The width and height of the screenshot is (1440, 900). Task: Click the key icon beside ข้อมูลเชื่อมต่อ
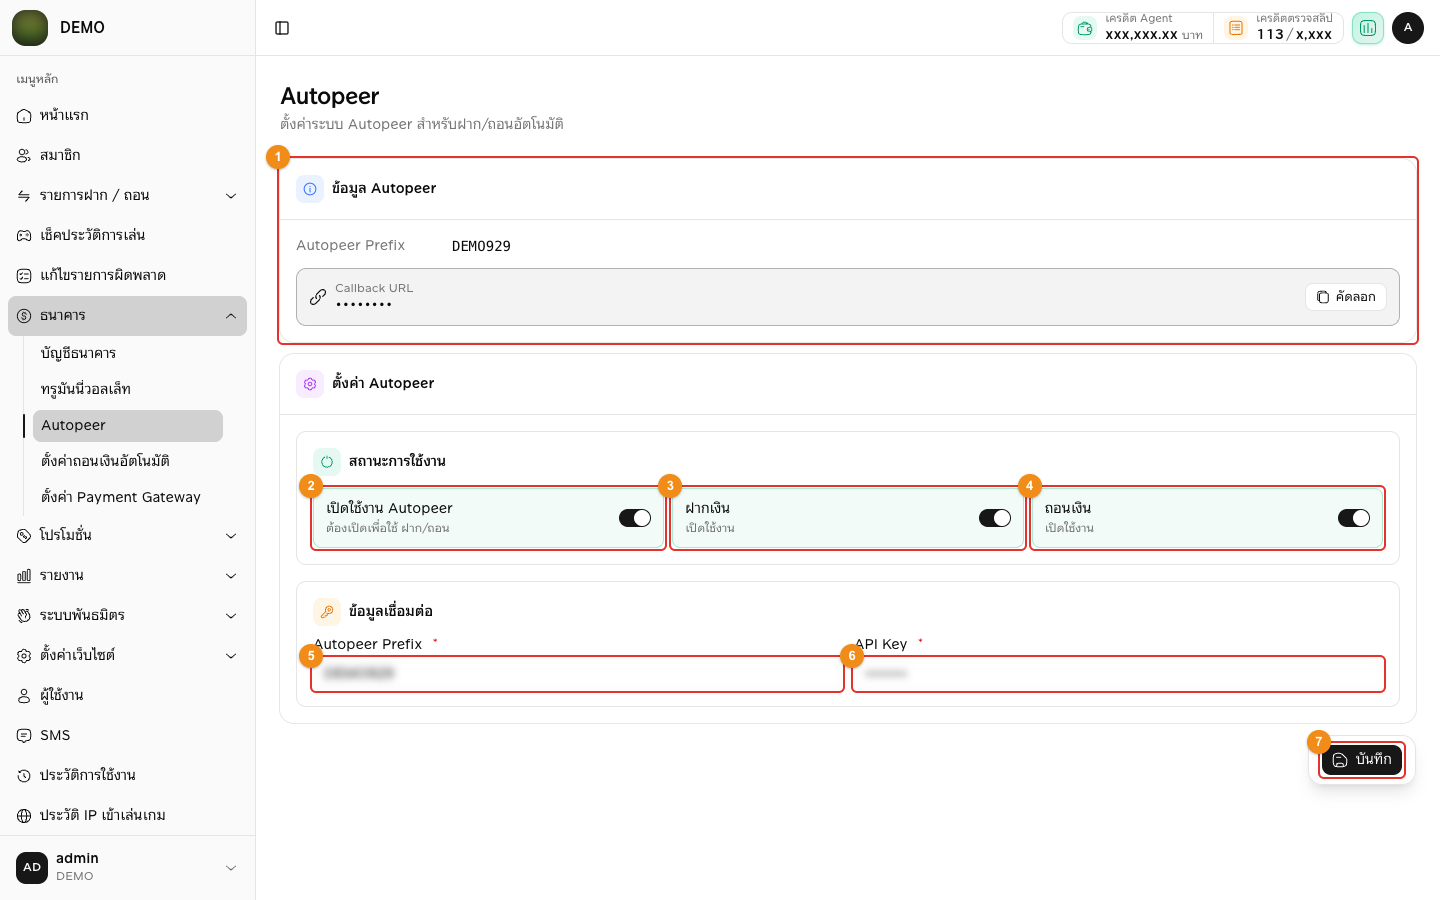(x=327, y=612)
